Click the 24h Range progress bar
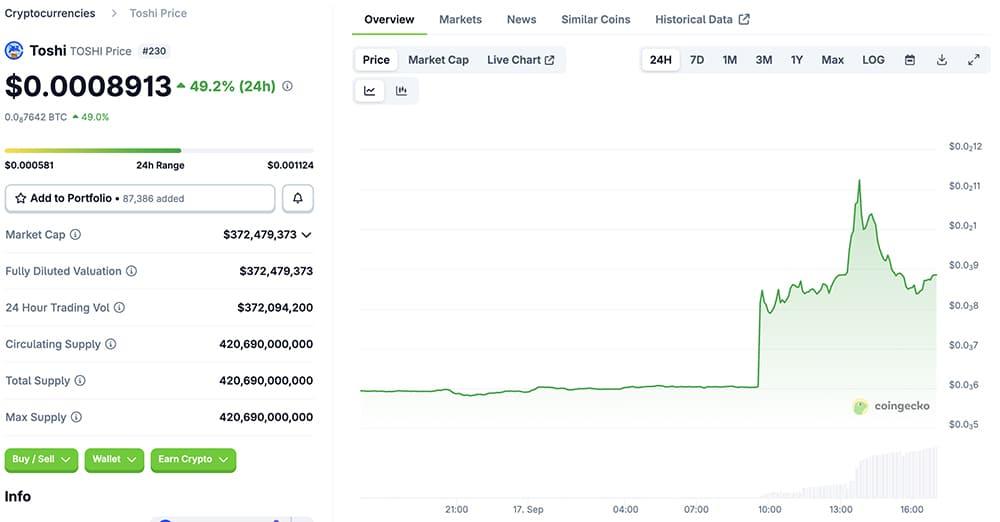 (x=159, y=151)
